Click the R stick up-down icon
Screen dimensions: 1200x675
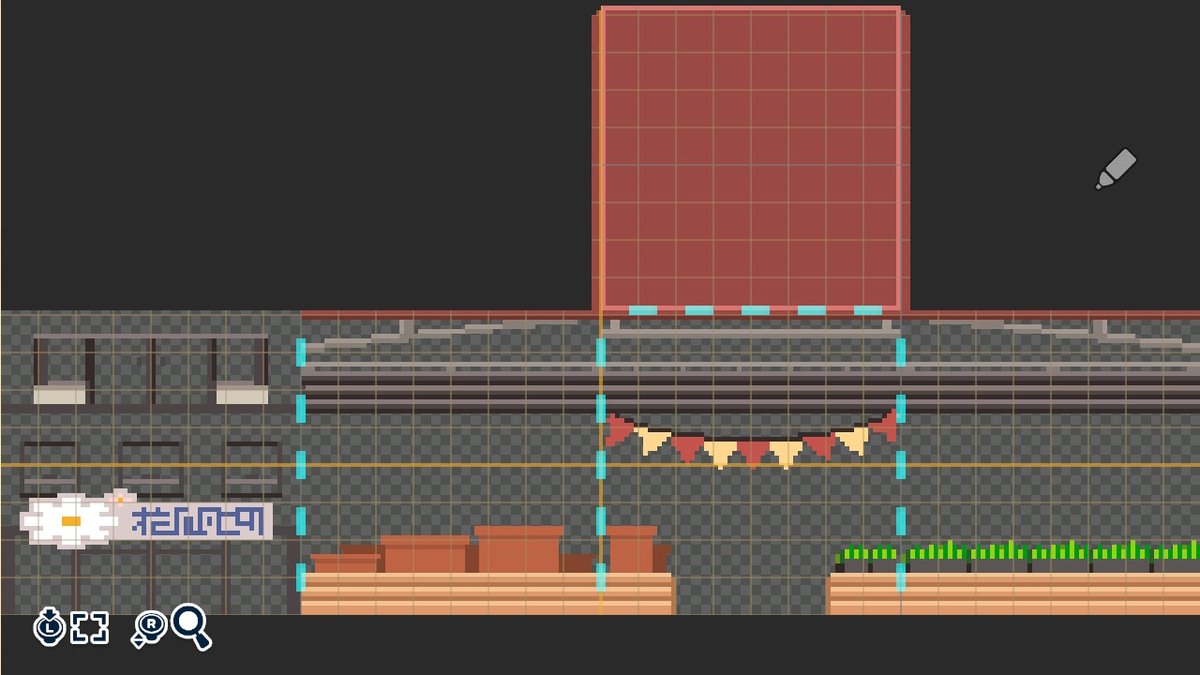148,627
